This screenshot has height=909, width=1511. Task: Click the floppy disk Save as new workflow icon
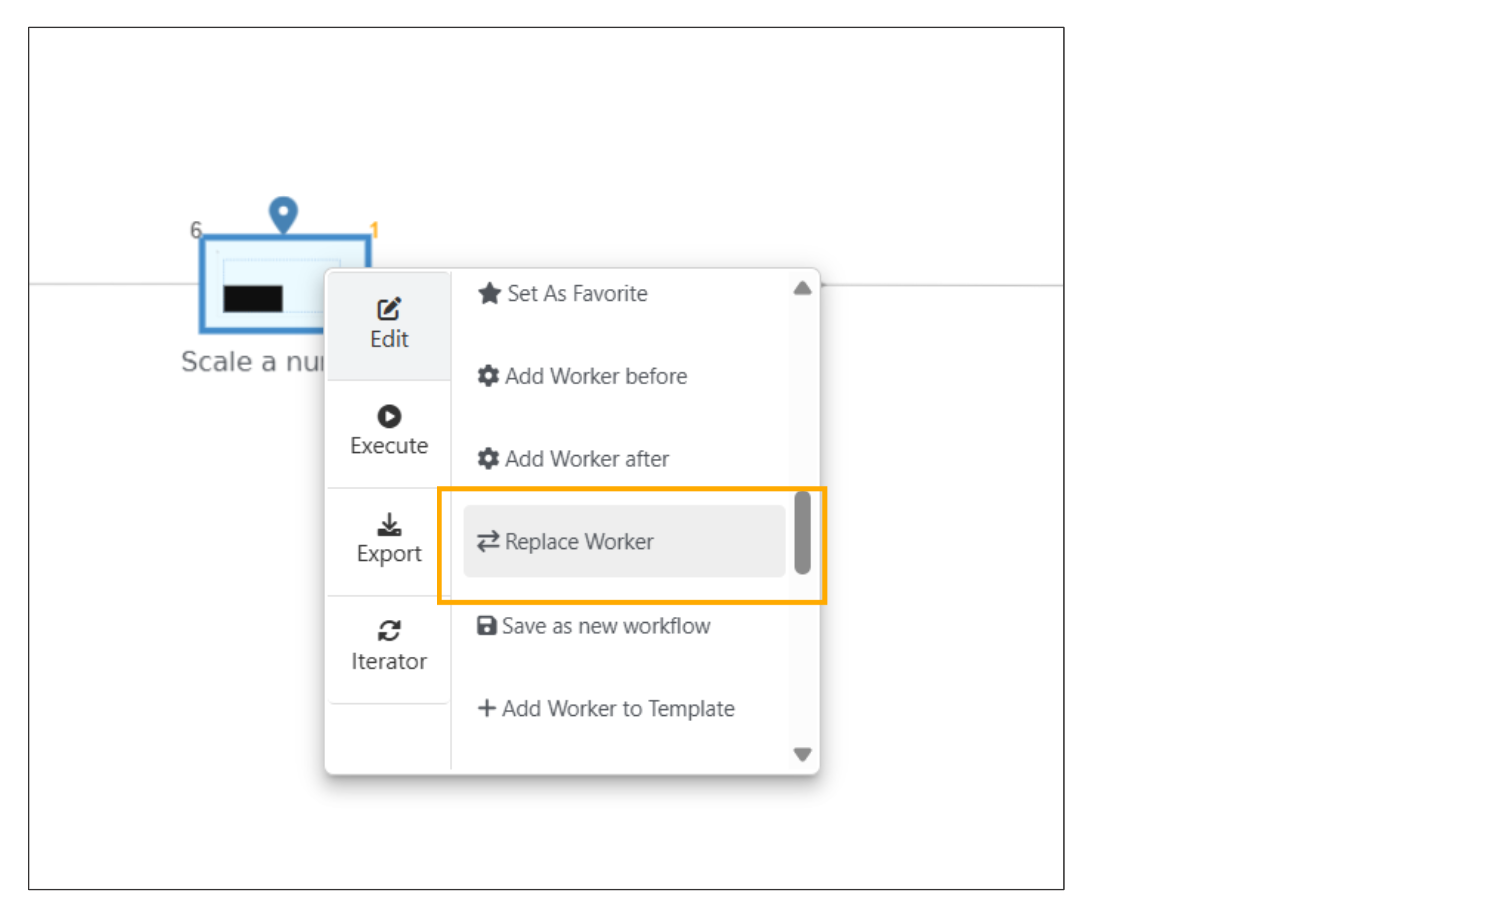[x=487, y=626]
